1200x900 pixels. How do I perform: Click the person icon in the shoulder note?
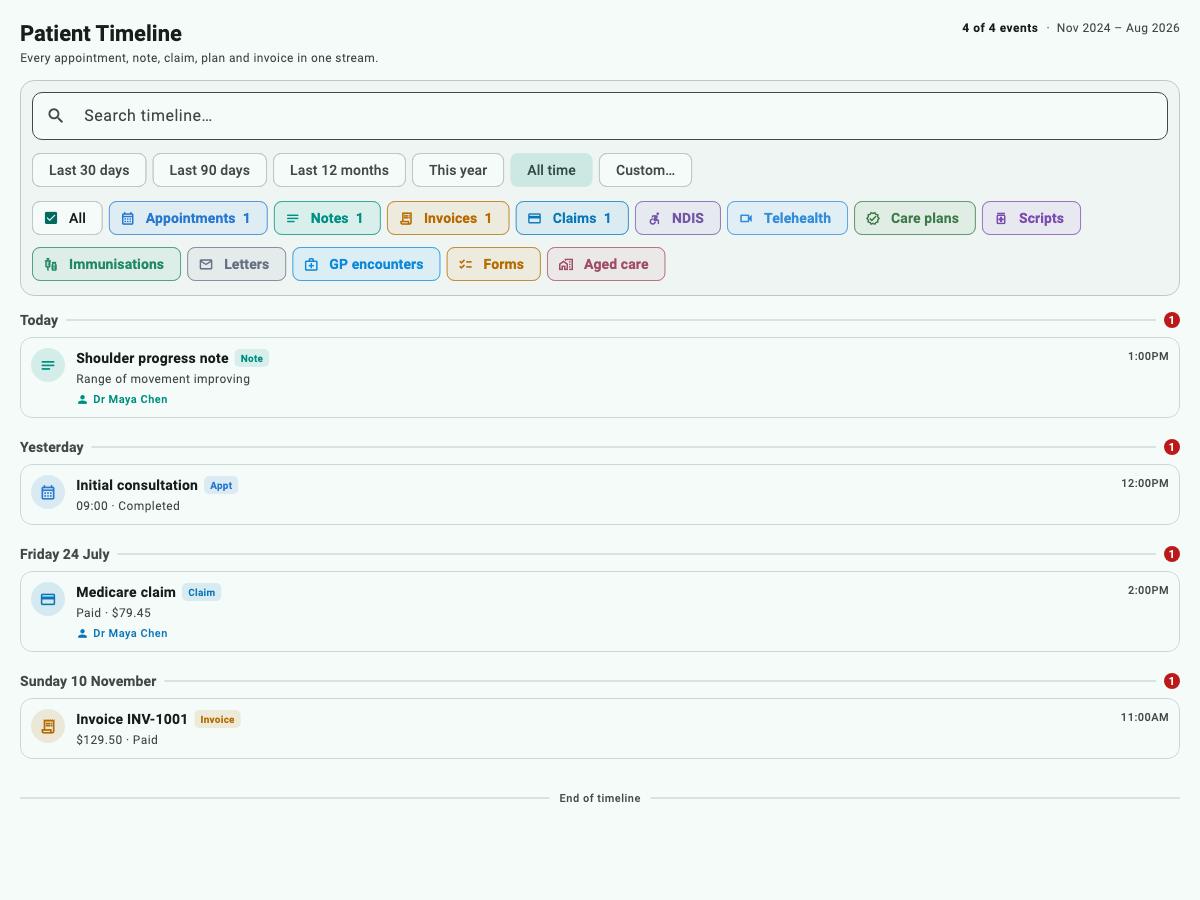pyautogui.click(x=83, y=399)
